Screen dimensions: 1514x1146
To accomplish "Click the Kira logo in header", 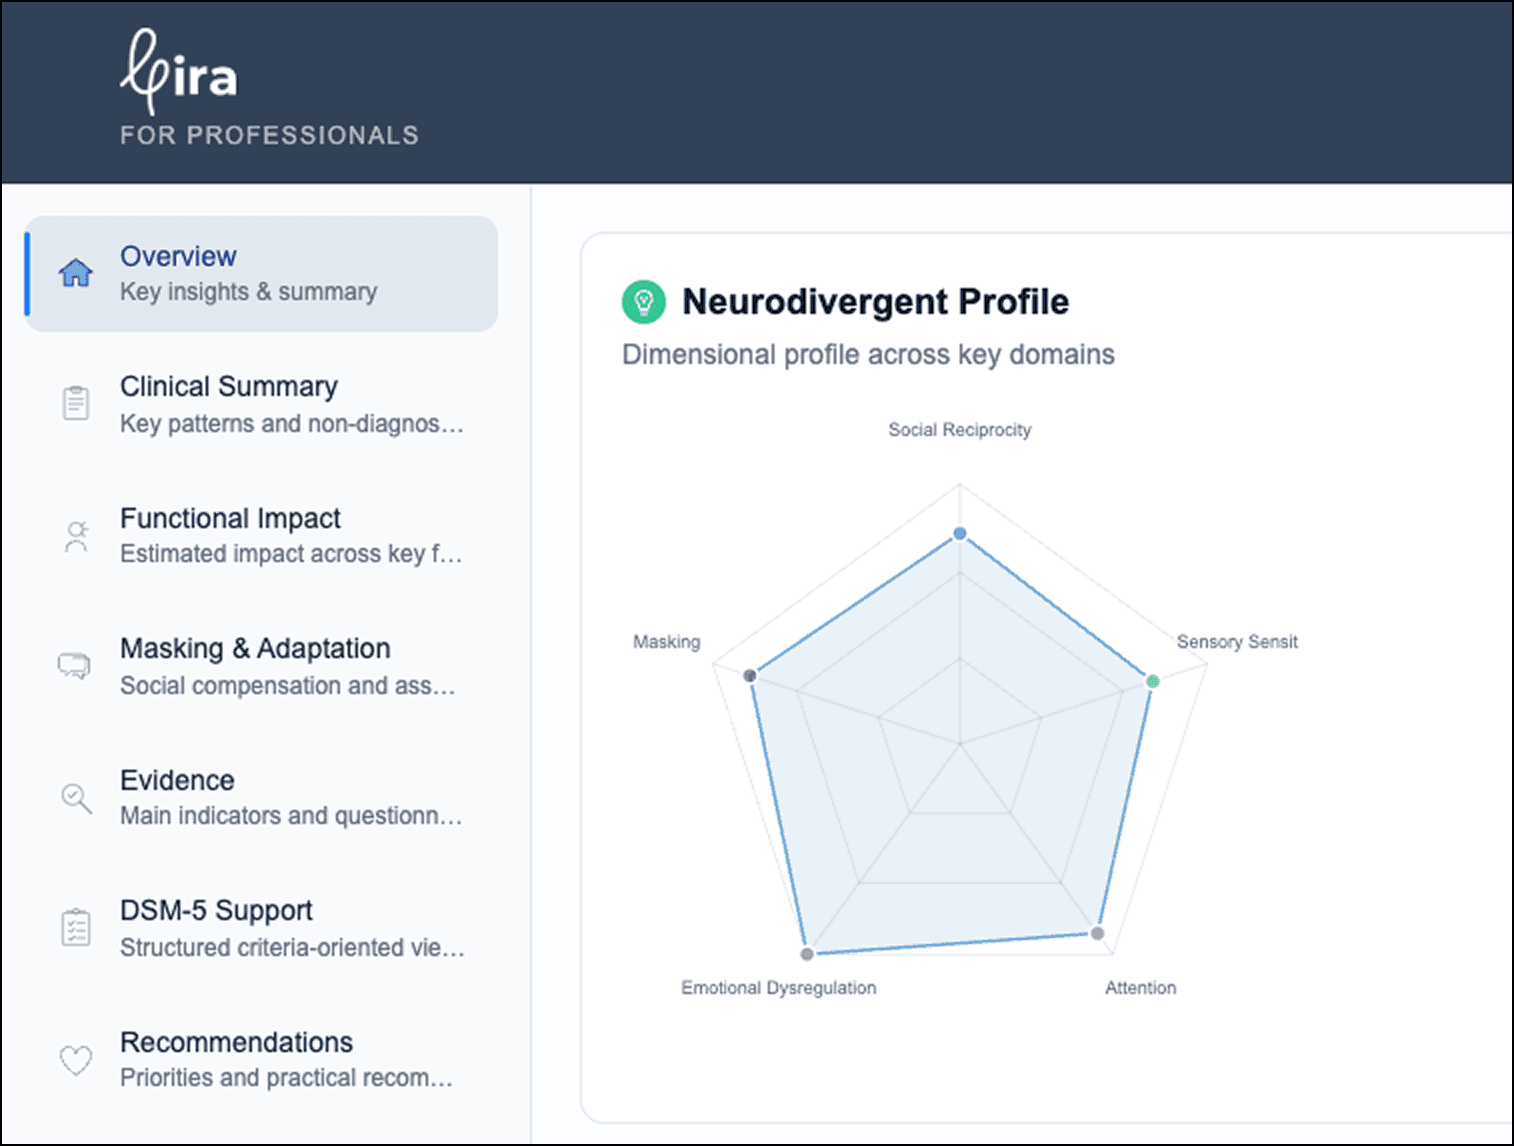I will coord(180,72).
